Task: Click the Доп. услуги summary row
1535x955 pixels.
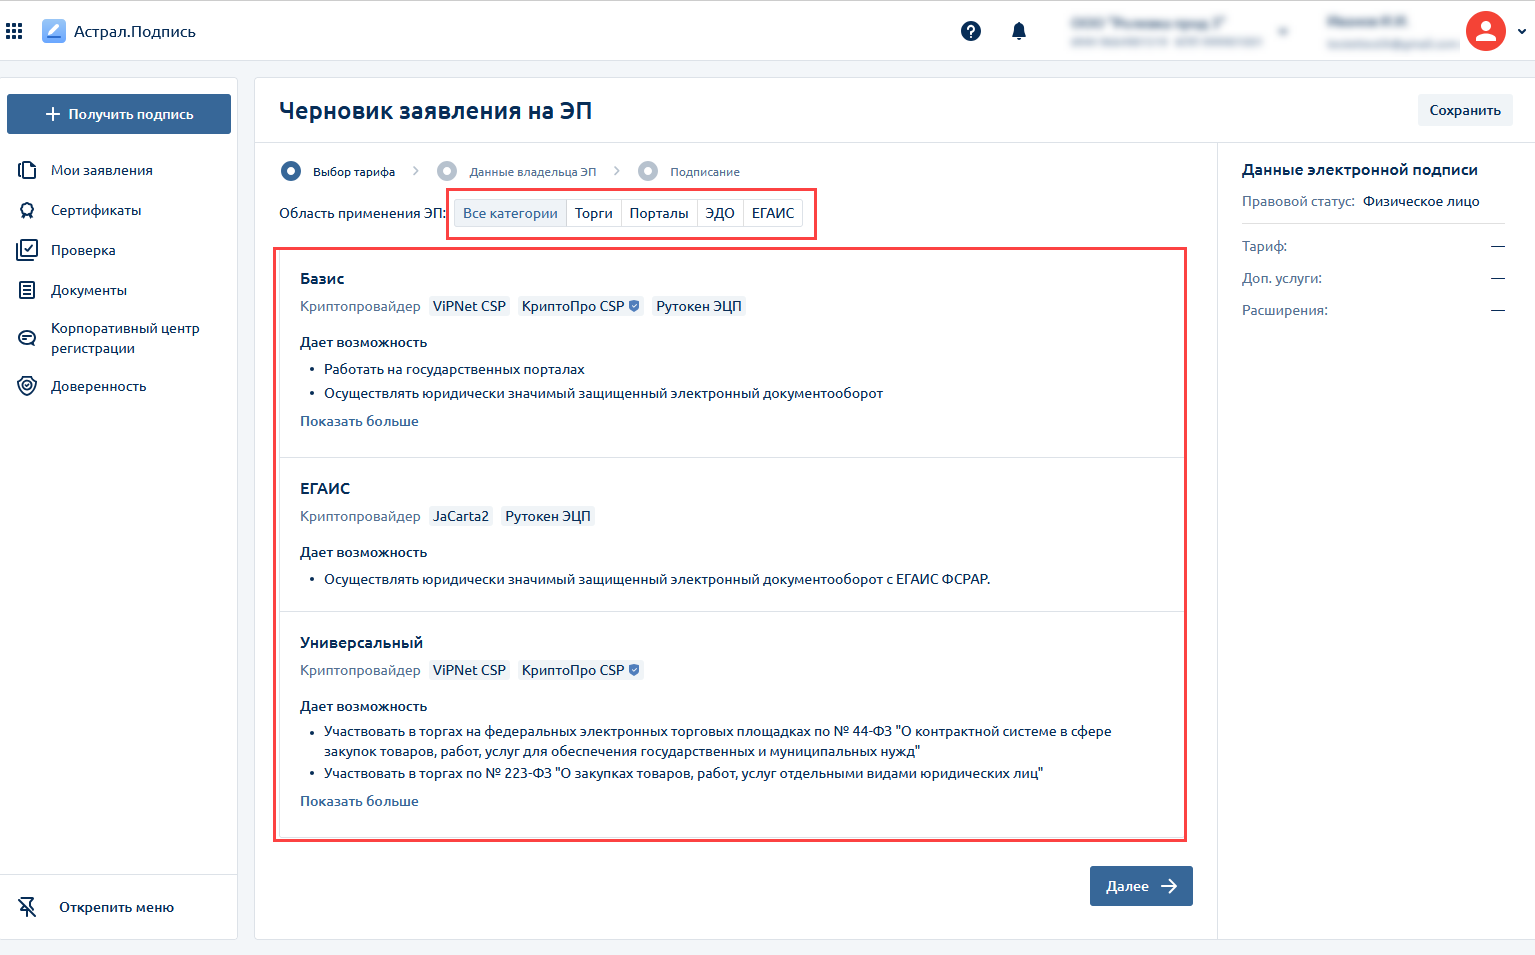Action: coord(1373,278)
